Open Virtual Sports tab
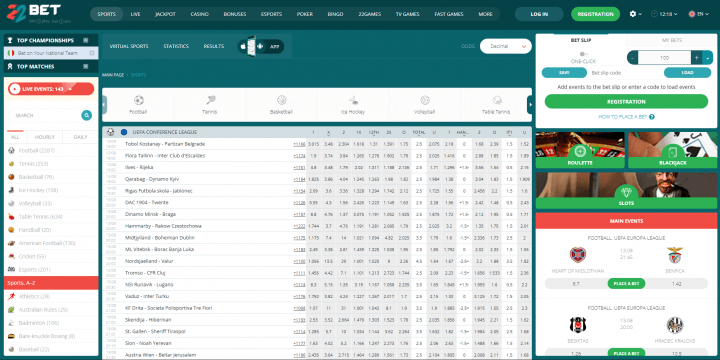This screenshot has width=720, height=360. pyautogui.click(x=129, y=46)
